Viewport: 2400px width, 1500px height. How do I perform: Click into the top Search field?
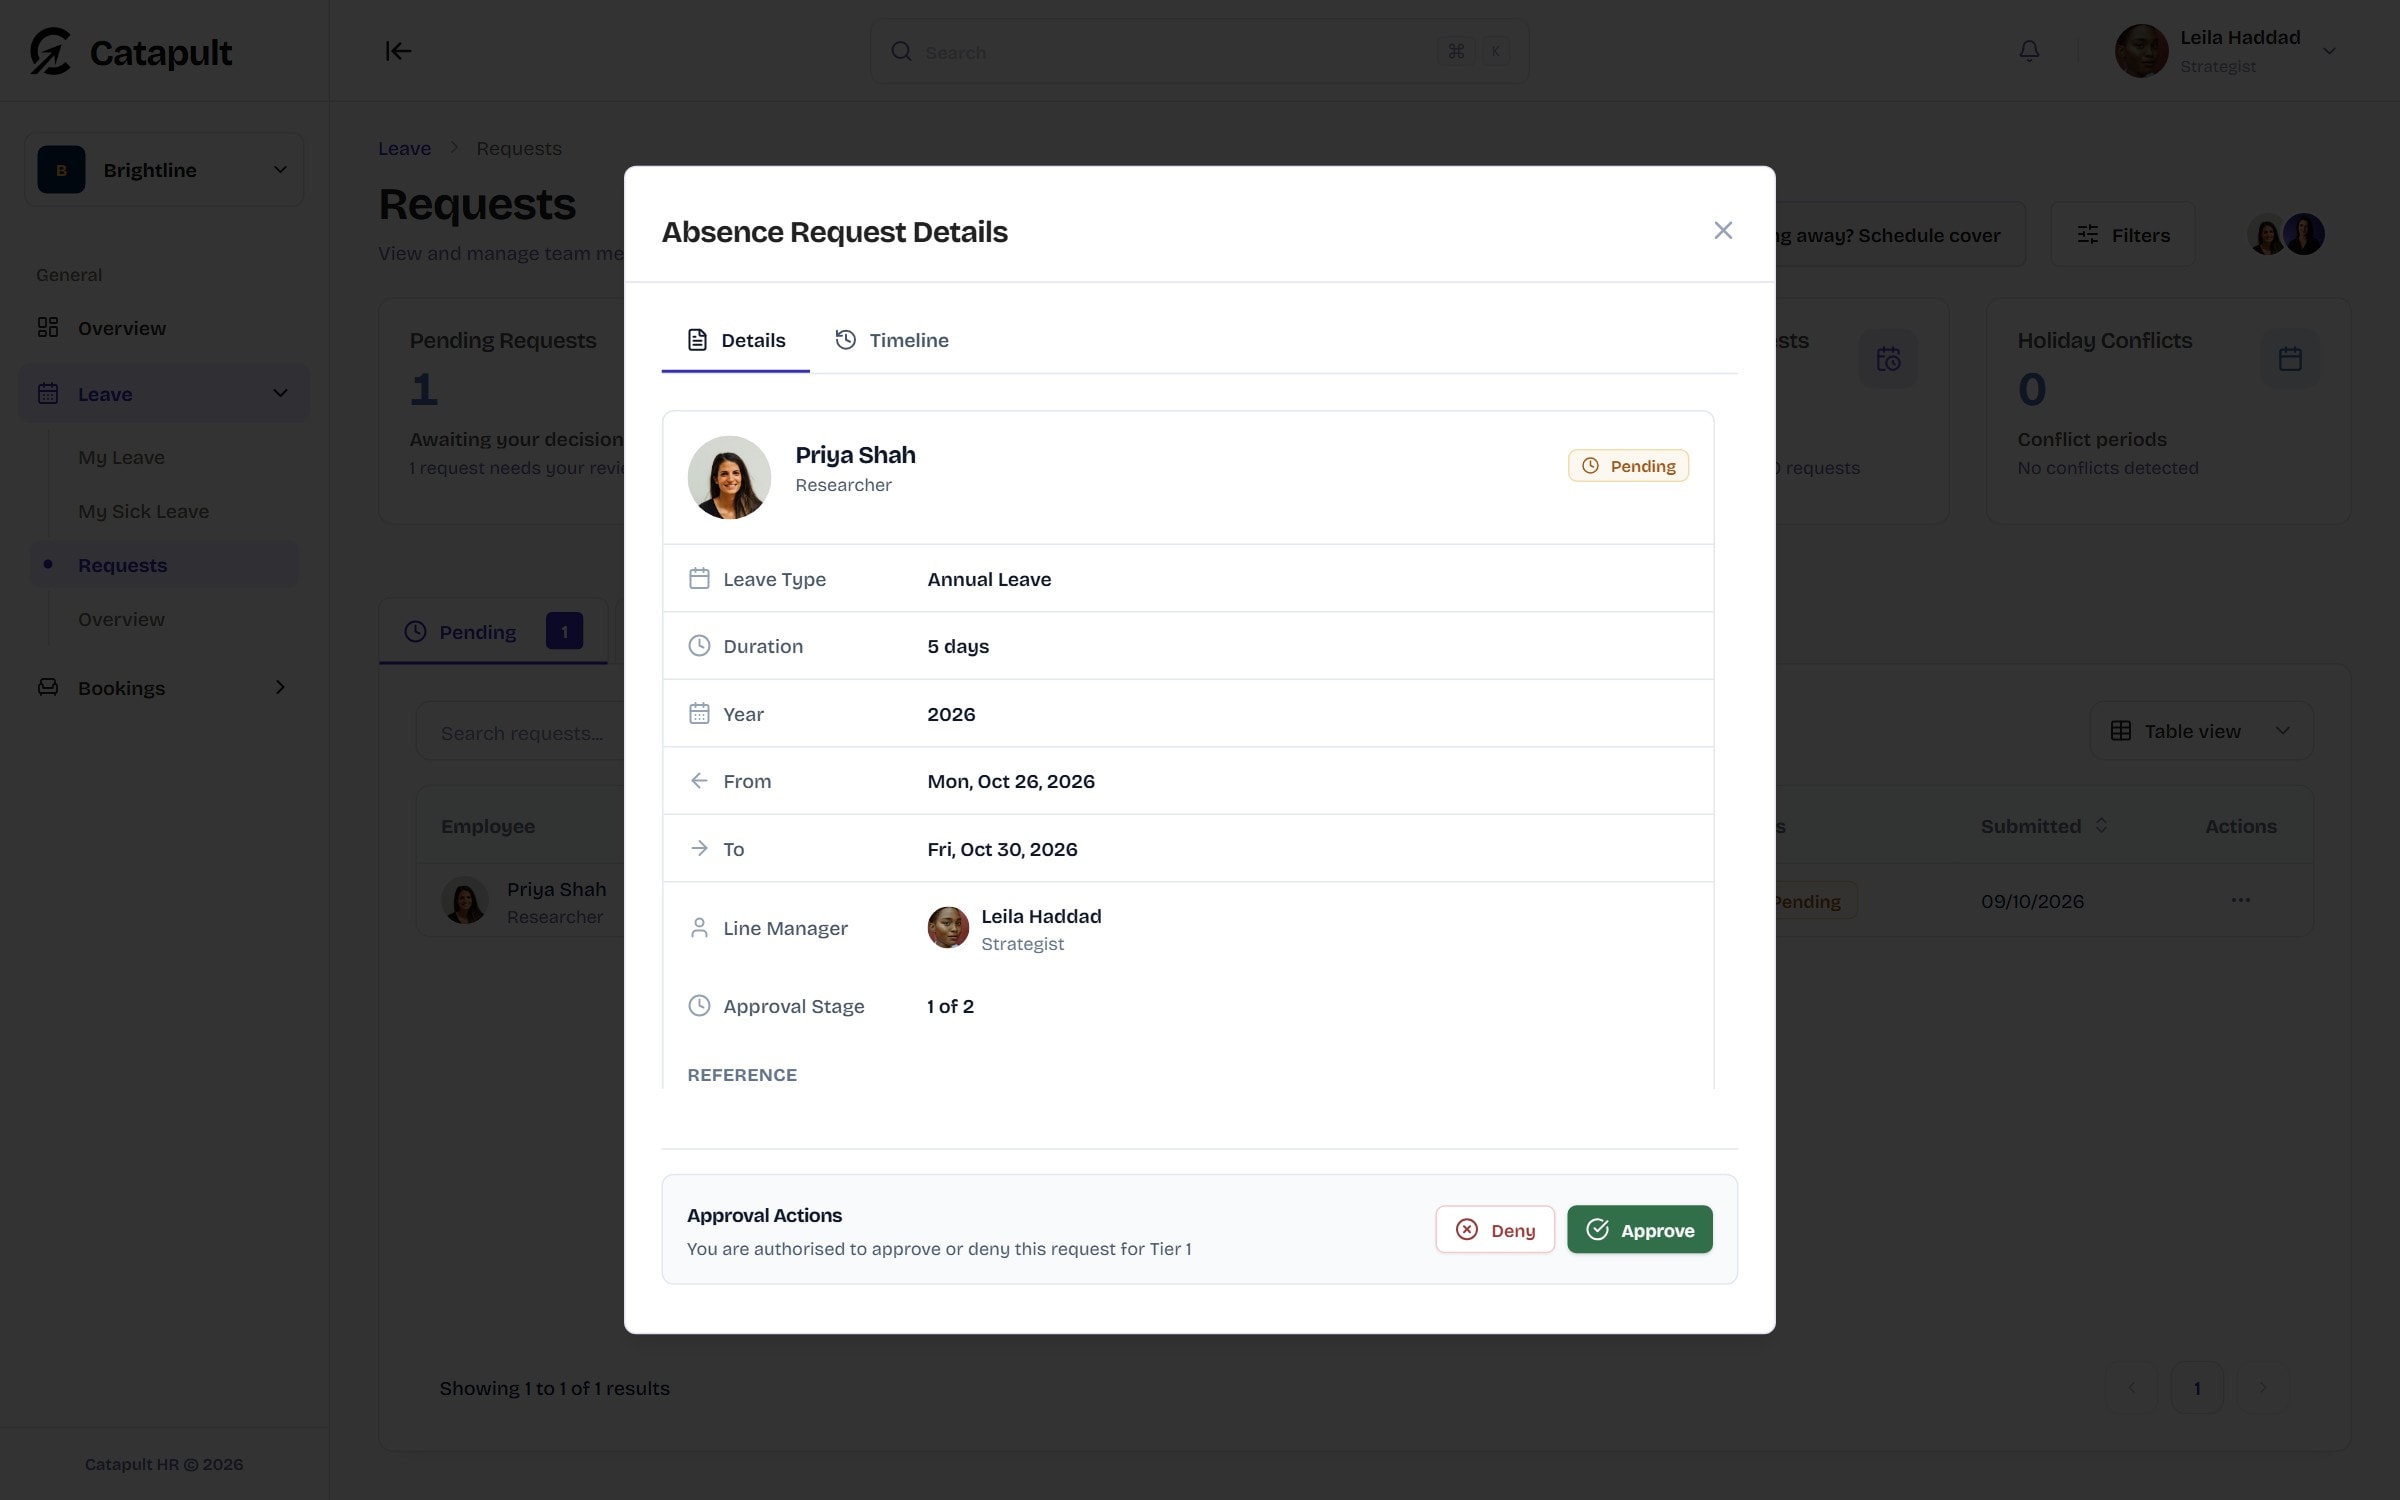point(1199,51)
